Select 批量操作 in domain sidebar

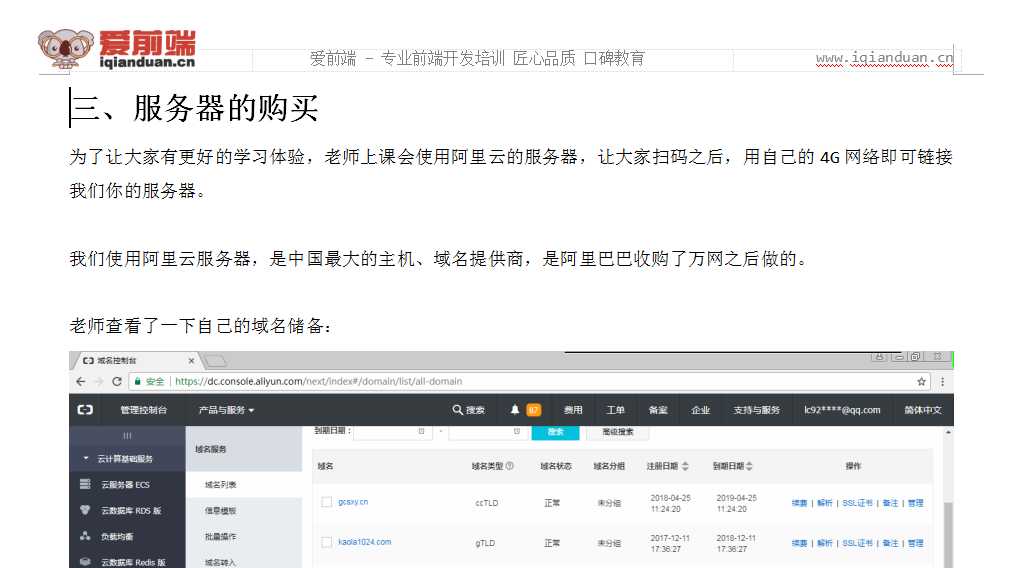pos(221,537)
